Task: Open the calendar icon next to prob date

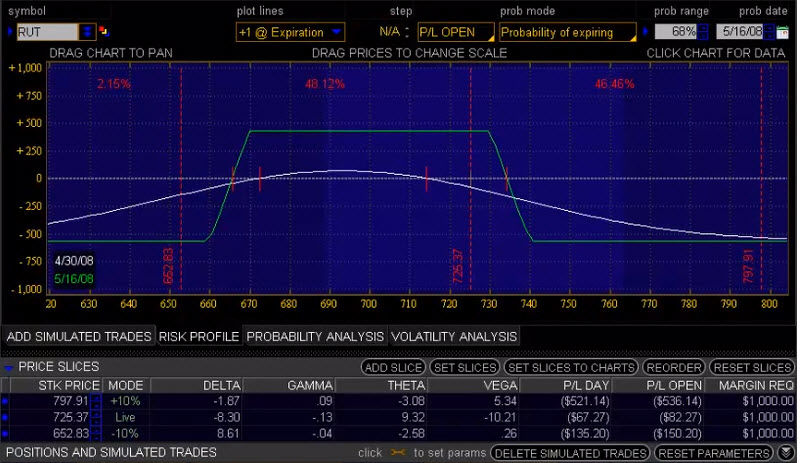Action: point(782,32)
